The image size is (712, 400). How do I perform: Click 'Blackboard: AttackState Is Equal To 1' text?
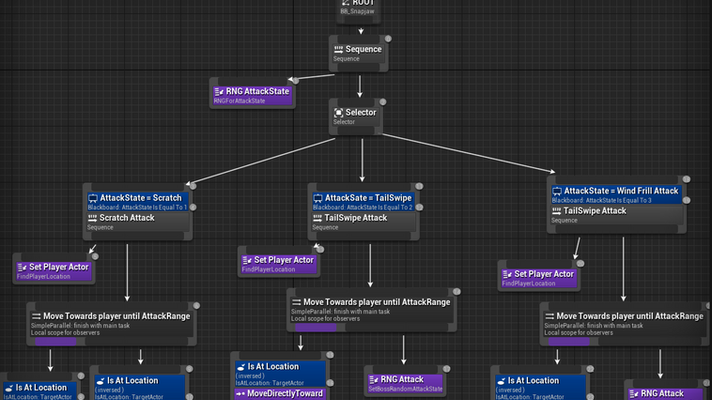tap(137, 207)
